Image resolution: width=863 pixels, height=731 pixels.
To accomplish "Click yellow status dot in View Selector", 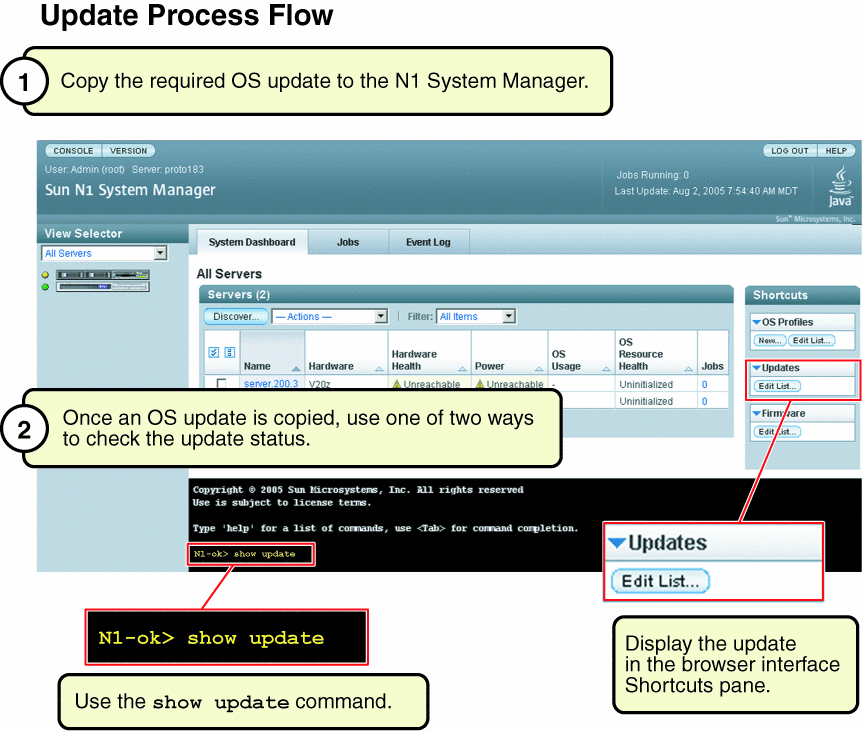I will 45,275.
